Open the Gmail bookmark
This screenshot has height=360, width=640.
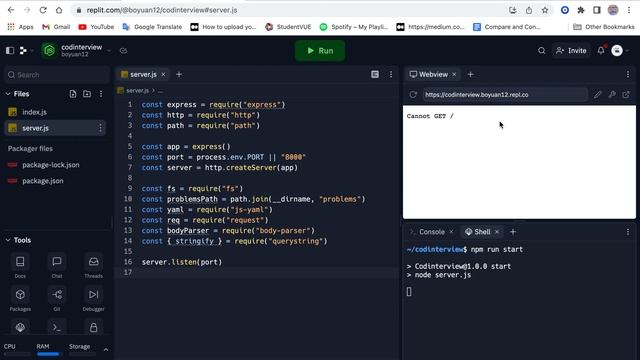[x=56, y=27]
